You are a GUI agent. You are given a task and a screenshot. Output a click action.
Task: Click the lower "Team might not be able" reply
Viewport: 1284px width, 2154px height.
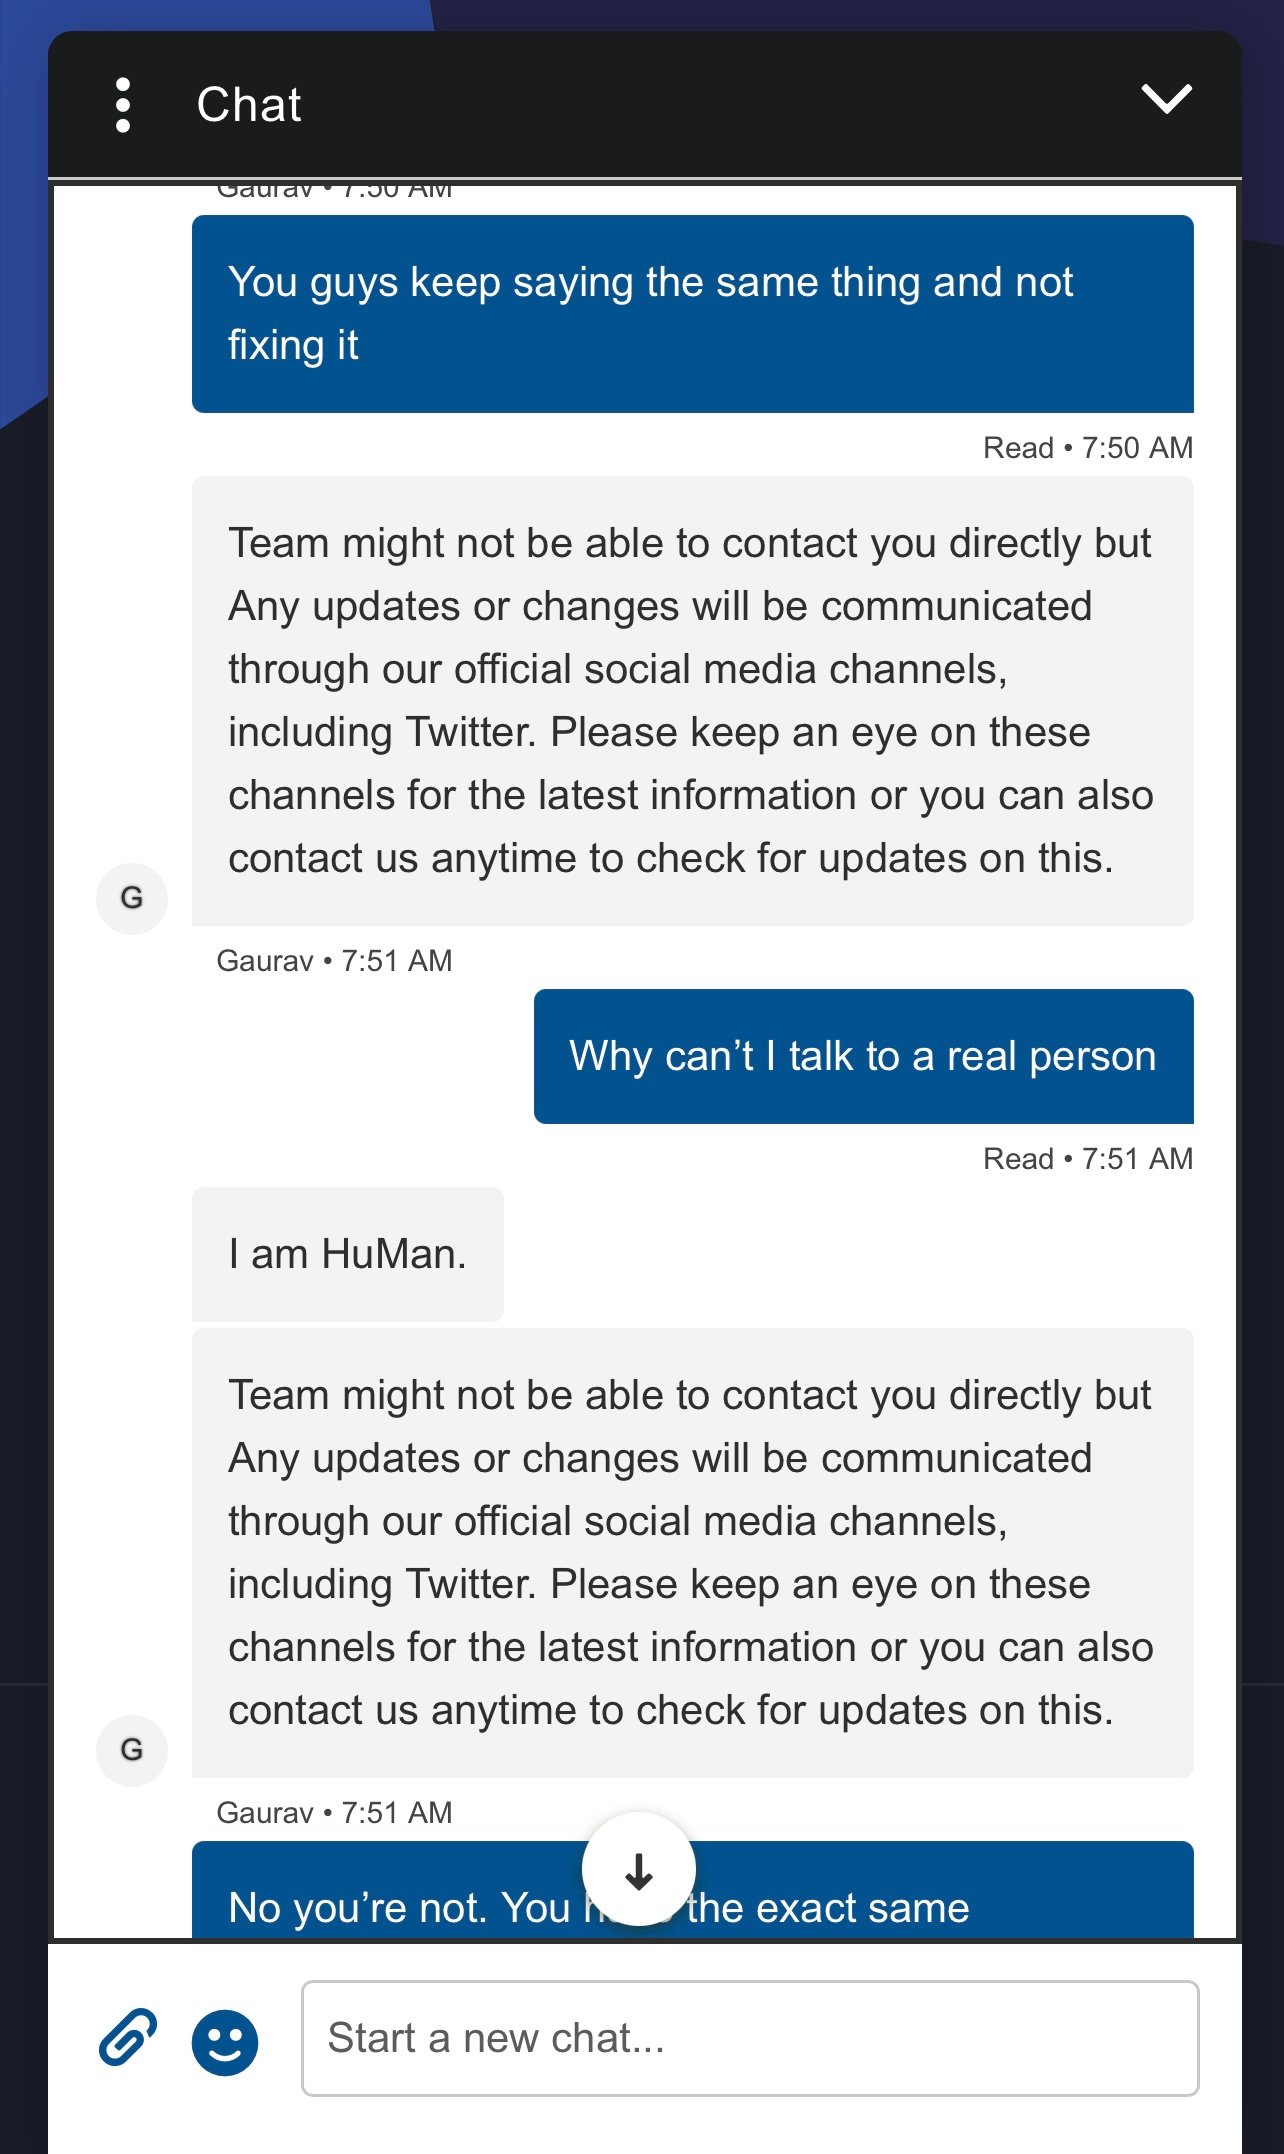click(692, 1552)
